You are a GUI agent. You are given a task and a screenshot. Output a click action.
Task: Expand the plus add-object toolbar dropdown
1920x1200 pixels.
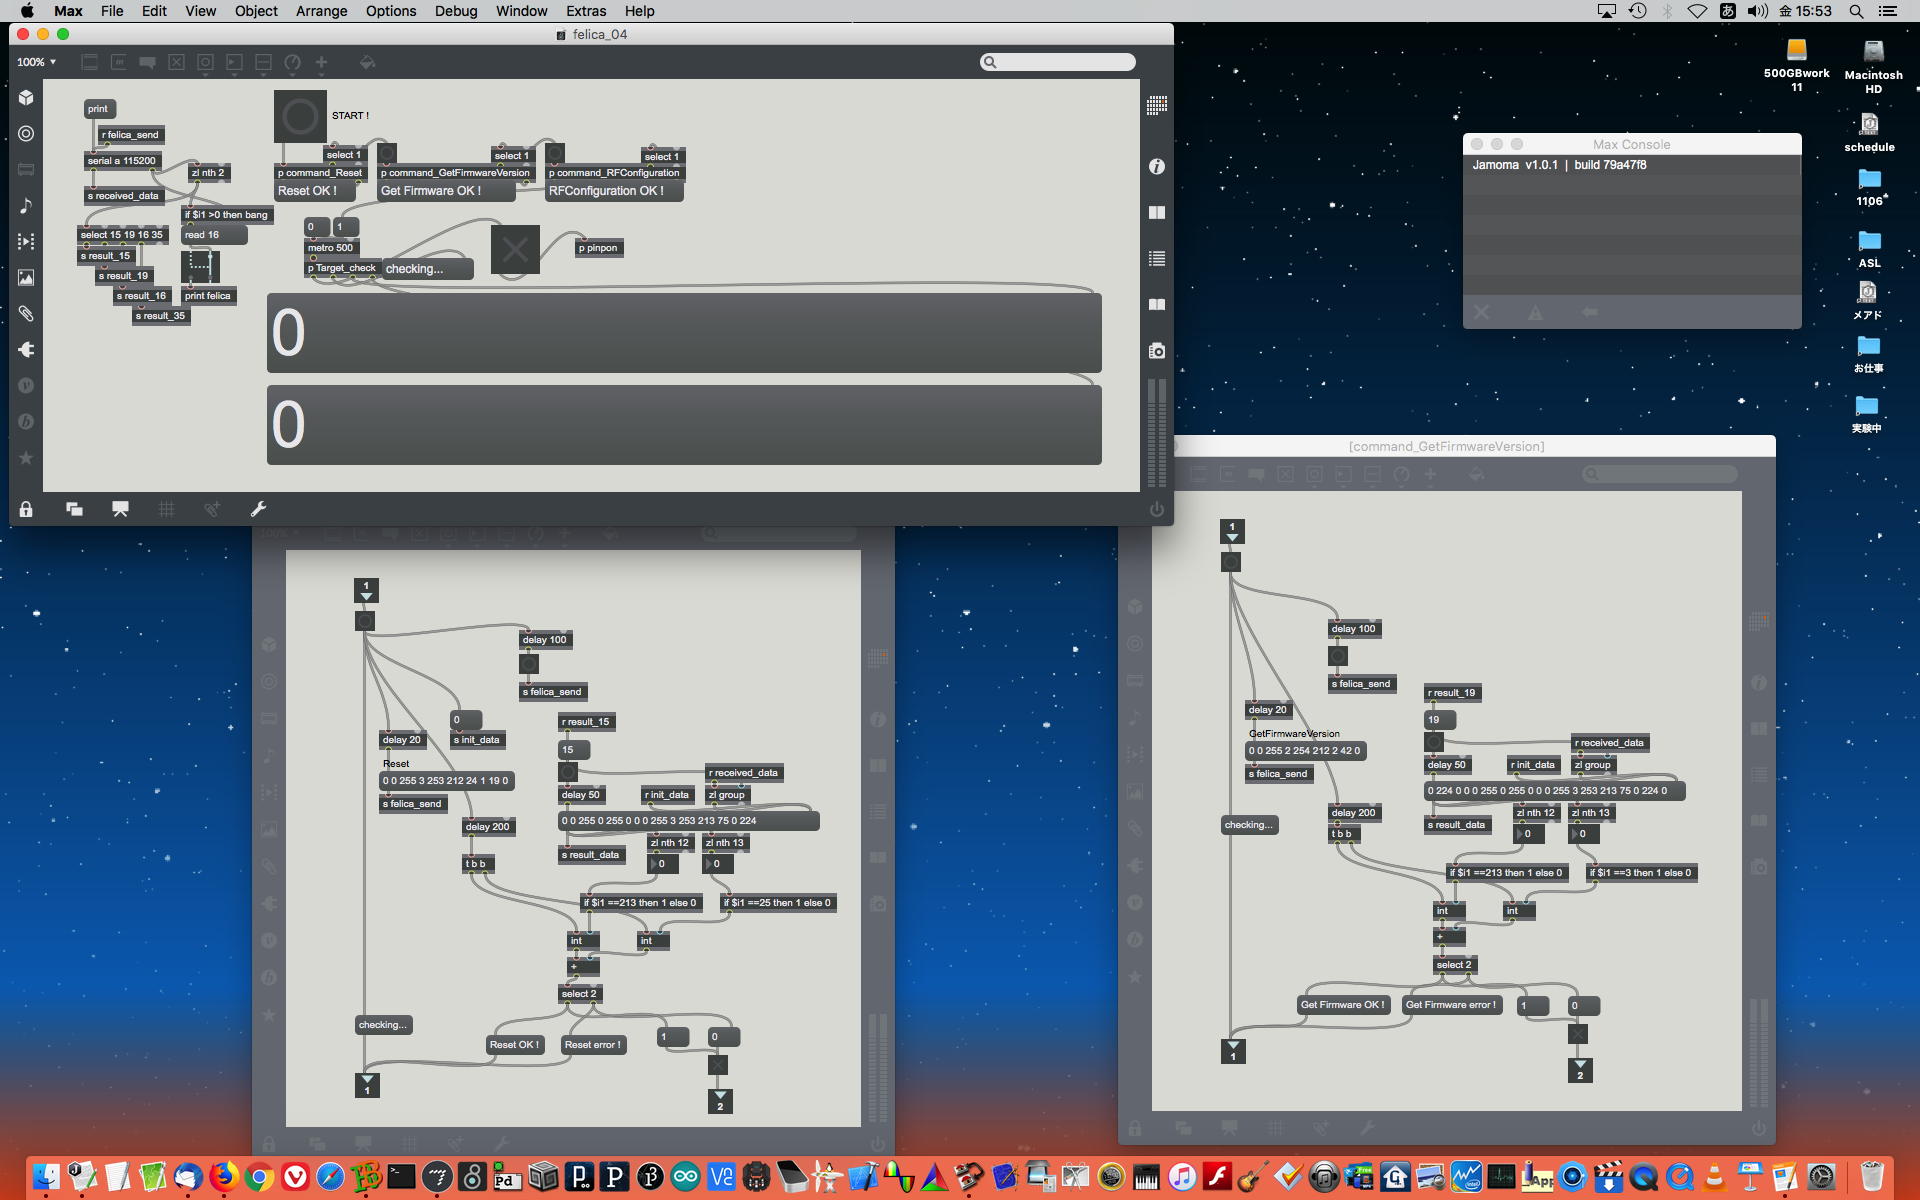[322, 62]
